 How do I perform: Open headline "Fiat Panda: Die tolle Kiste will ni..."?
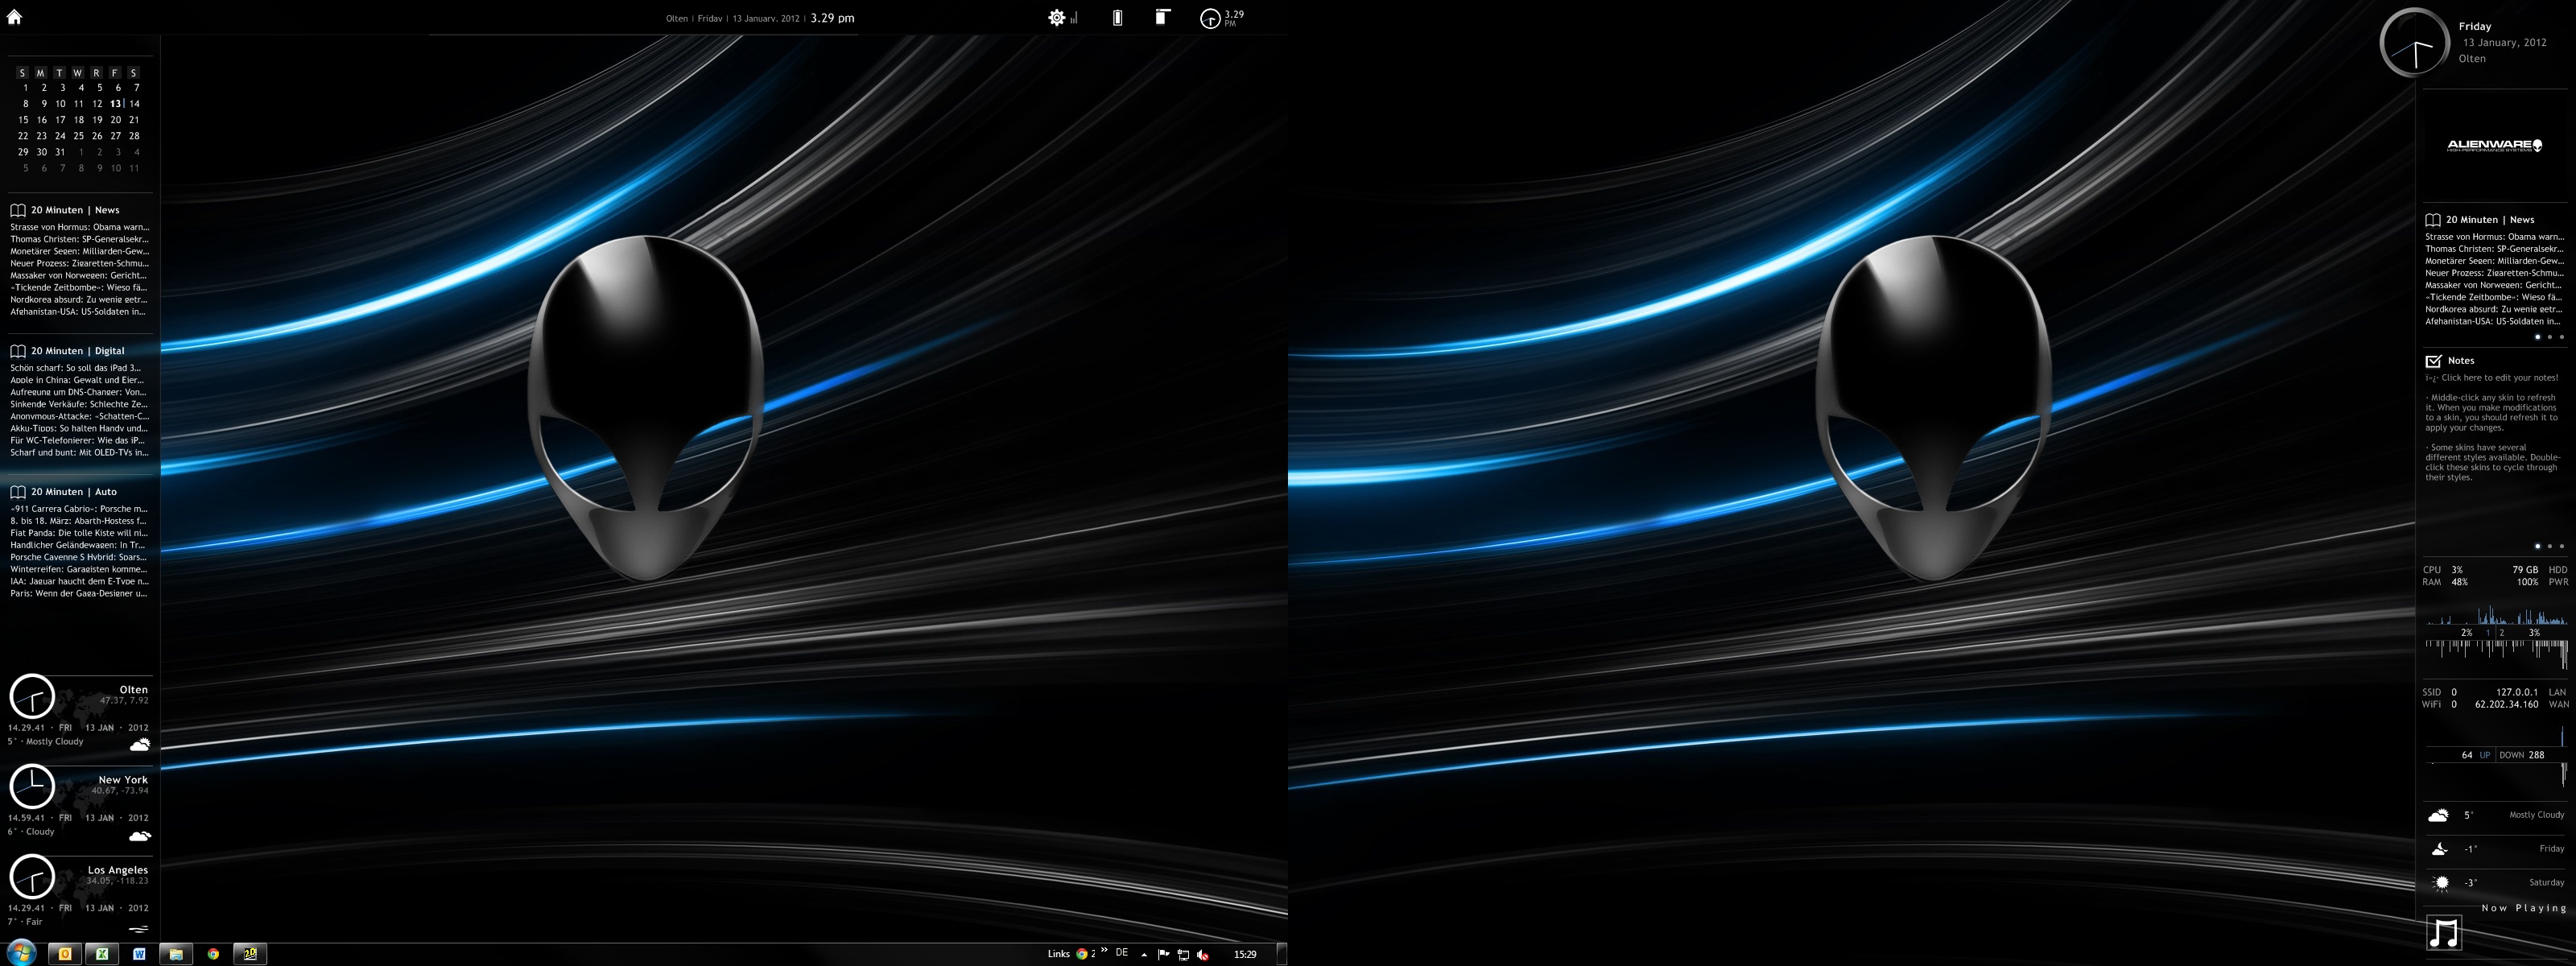(78, 533)
